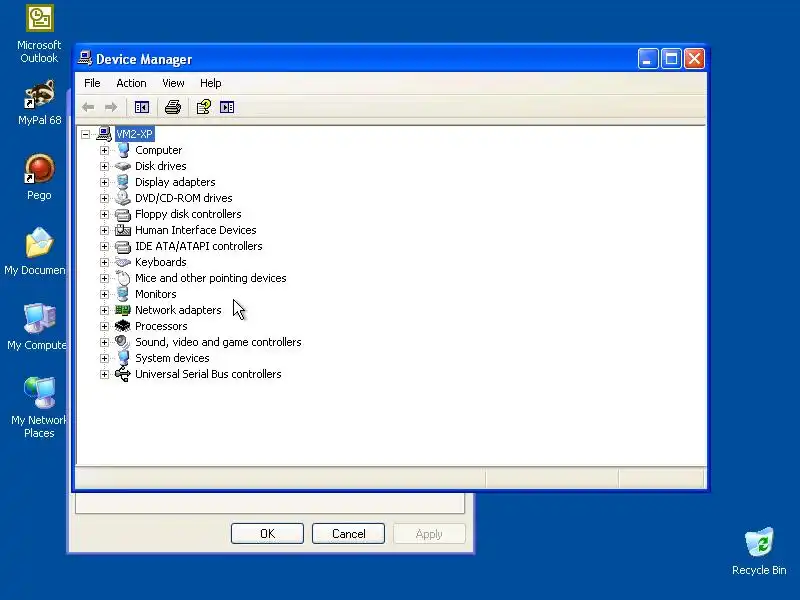Click the Print toolbar icon

[173, 107]
